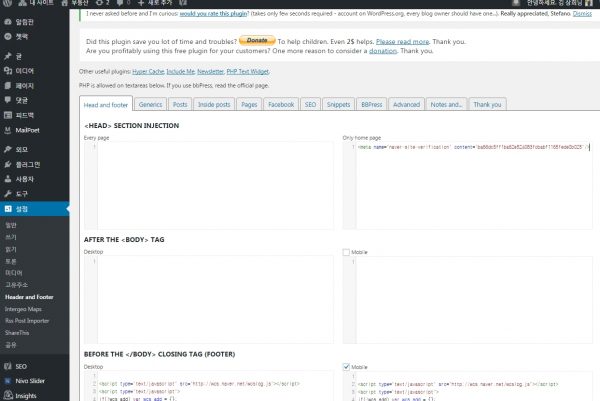Switch to the Facebook tab
Image resolution: width=600 pixels, height=401 pixels.
point(281,104)
